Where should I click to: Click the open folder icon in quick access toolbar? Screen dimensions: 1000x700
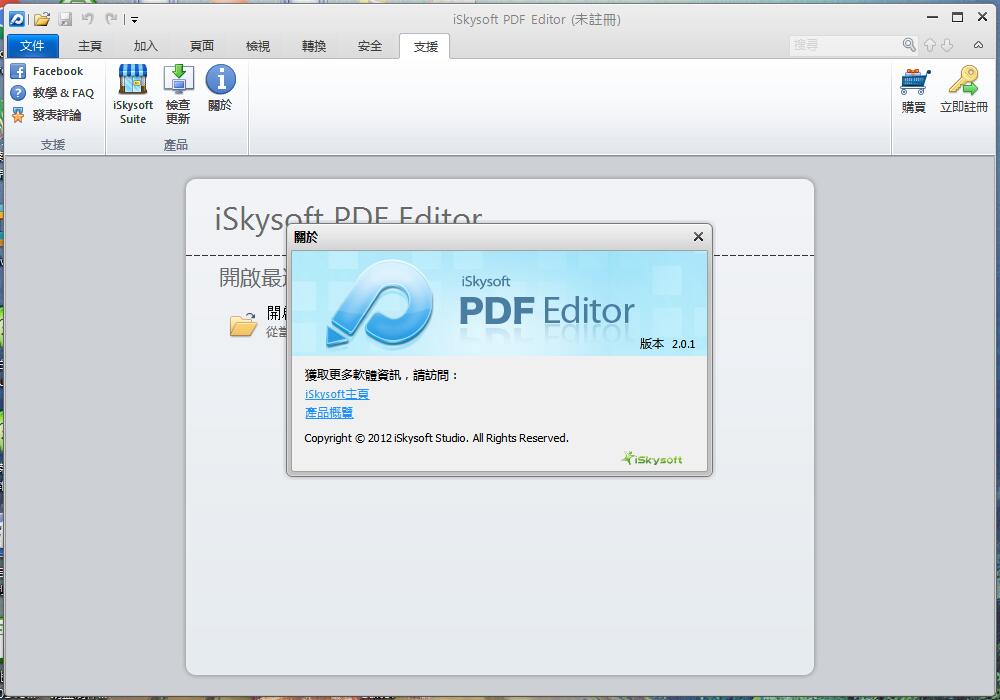(x=42, y=19)
